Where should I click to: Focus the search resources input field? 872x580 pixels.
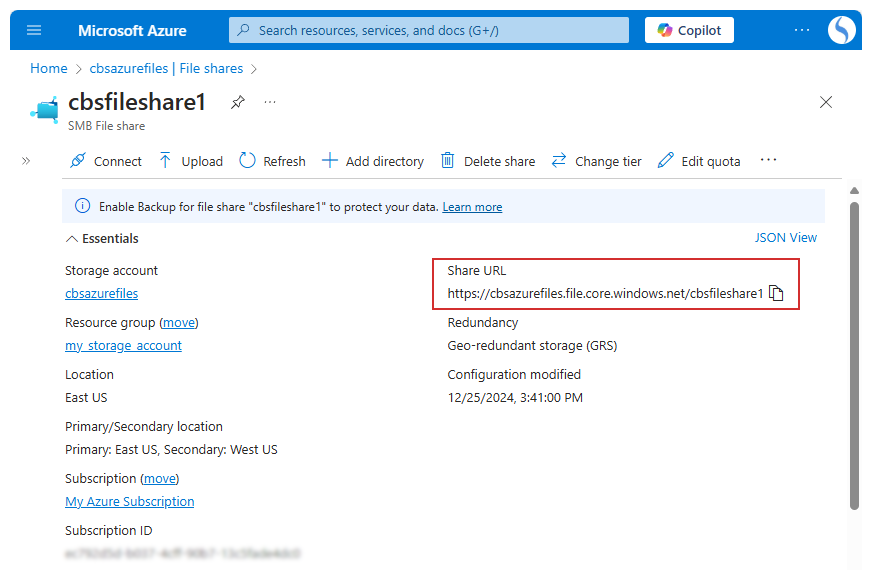coord(430,30)
